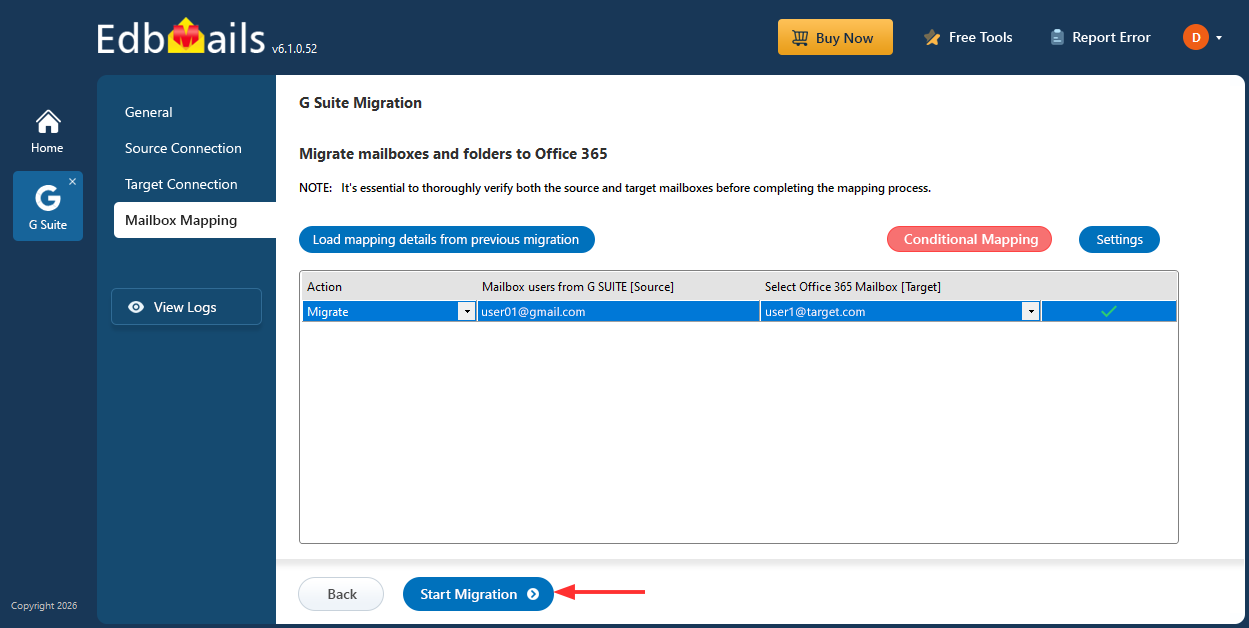The image size is (1249, 628).
Task: Click View Logs with eye icon
Action: [x=186, y=307]
